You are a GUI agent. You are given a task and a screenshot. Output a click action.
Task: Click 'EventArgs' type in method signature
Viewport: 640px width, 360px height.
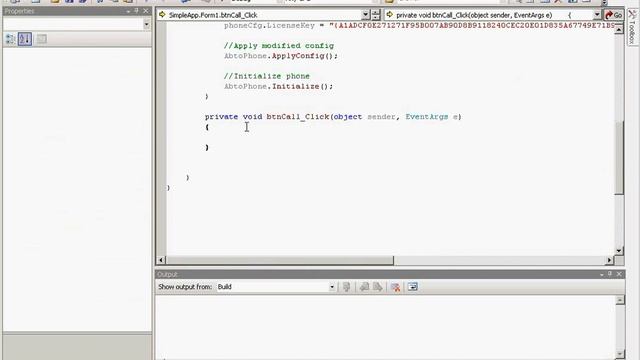pos(427,117)
